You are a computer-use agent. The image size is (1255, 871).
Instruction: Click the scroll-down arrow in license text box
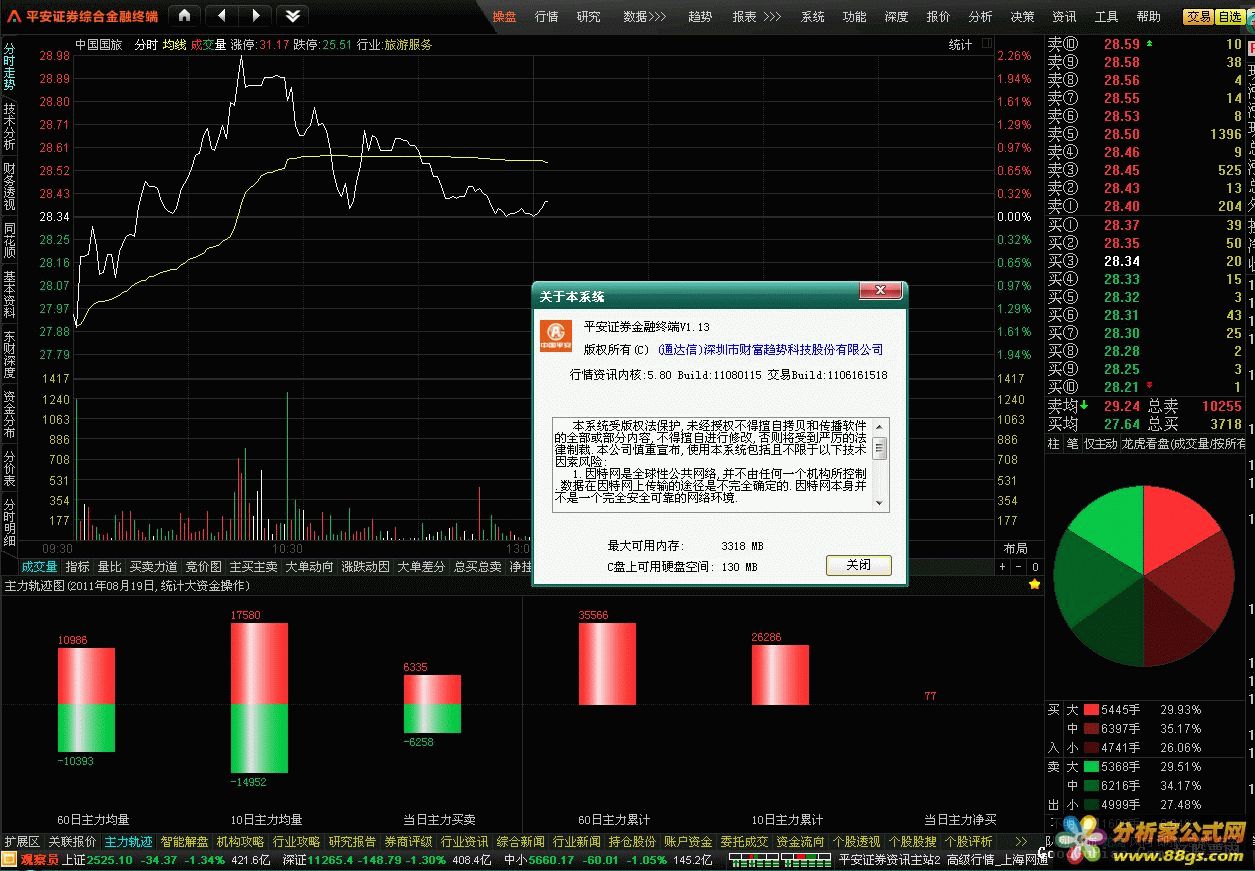880,503
